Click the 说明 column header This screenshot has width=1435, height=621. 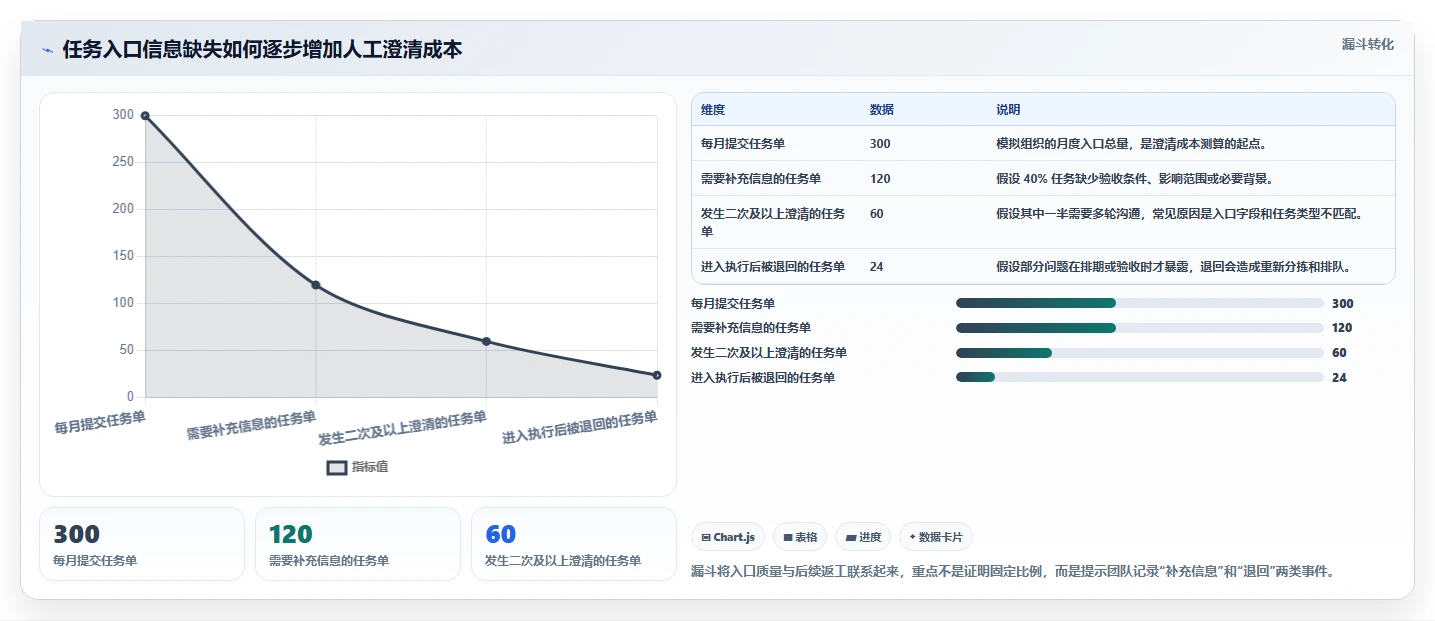point(1008,109)
